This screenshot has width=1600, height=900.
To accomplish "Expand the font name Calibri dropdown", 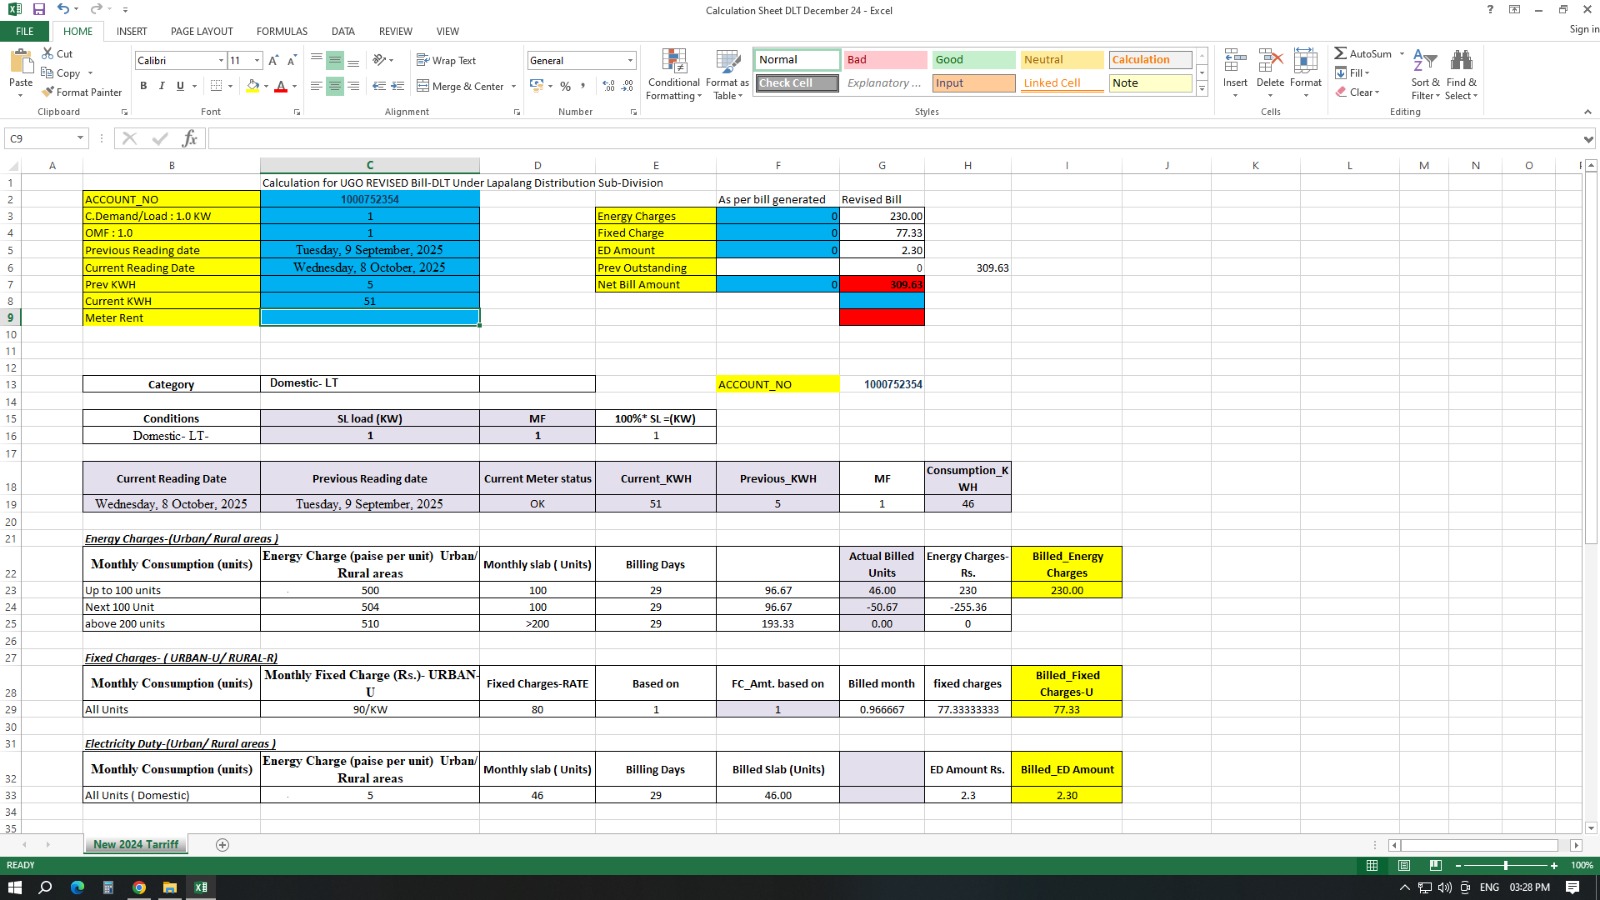I will [221, 61].
